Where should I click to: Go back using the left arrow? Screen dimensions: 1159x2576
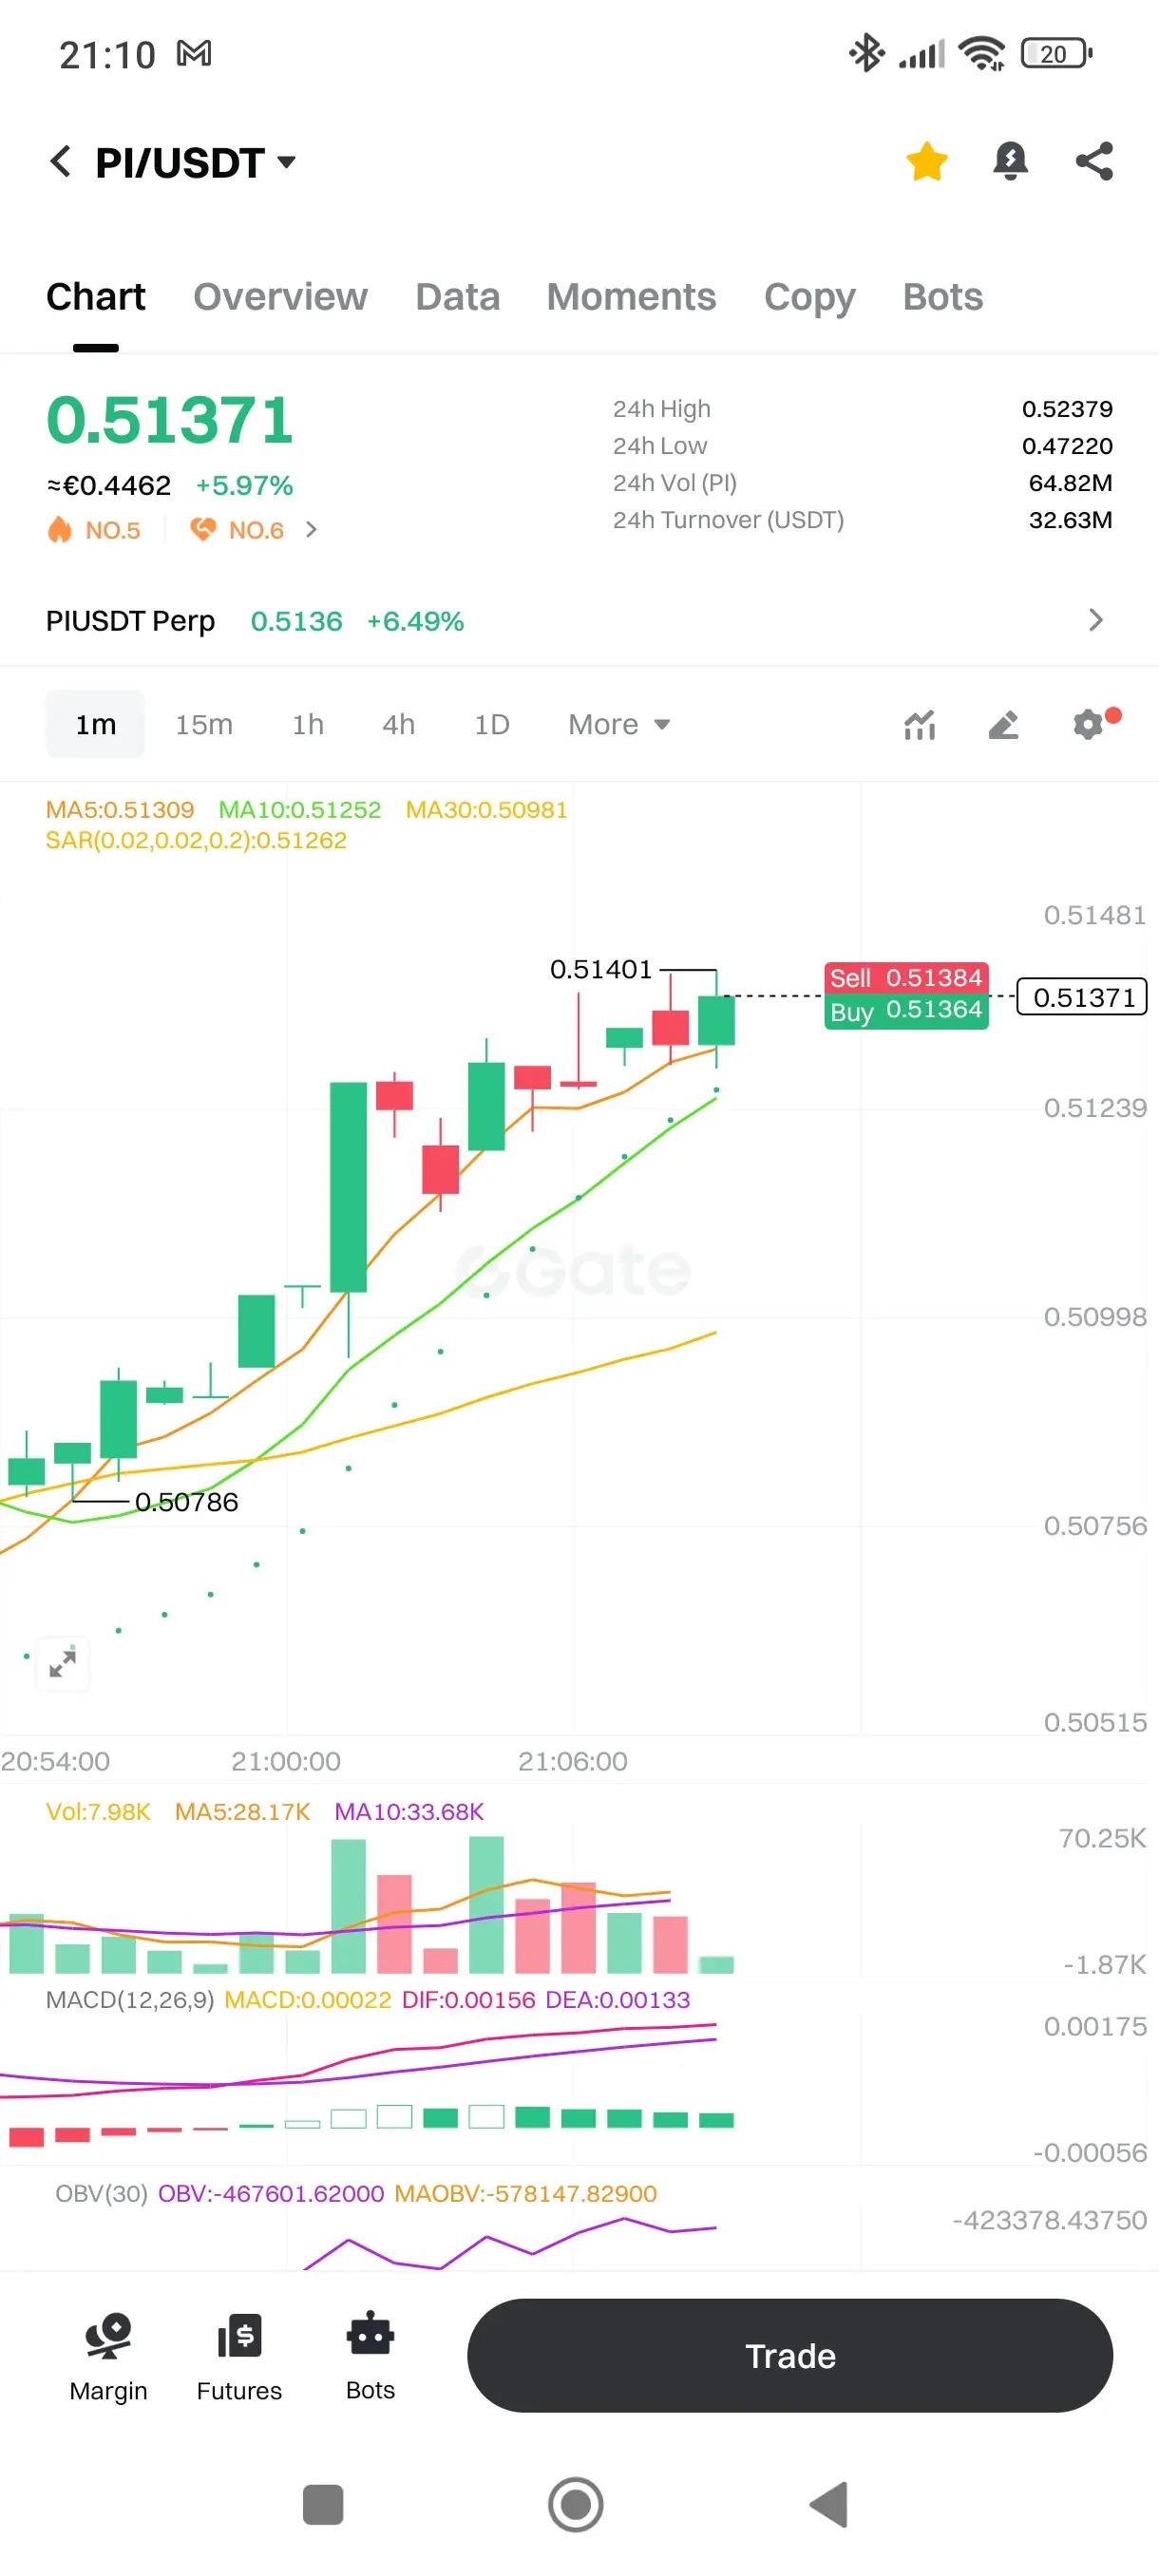61,161
